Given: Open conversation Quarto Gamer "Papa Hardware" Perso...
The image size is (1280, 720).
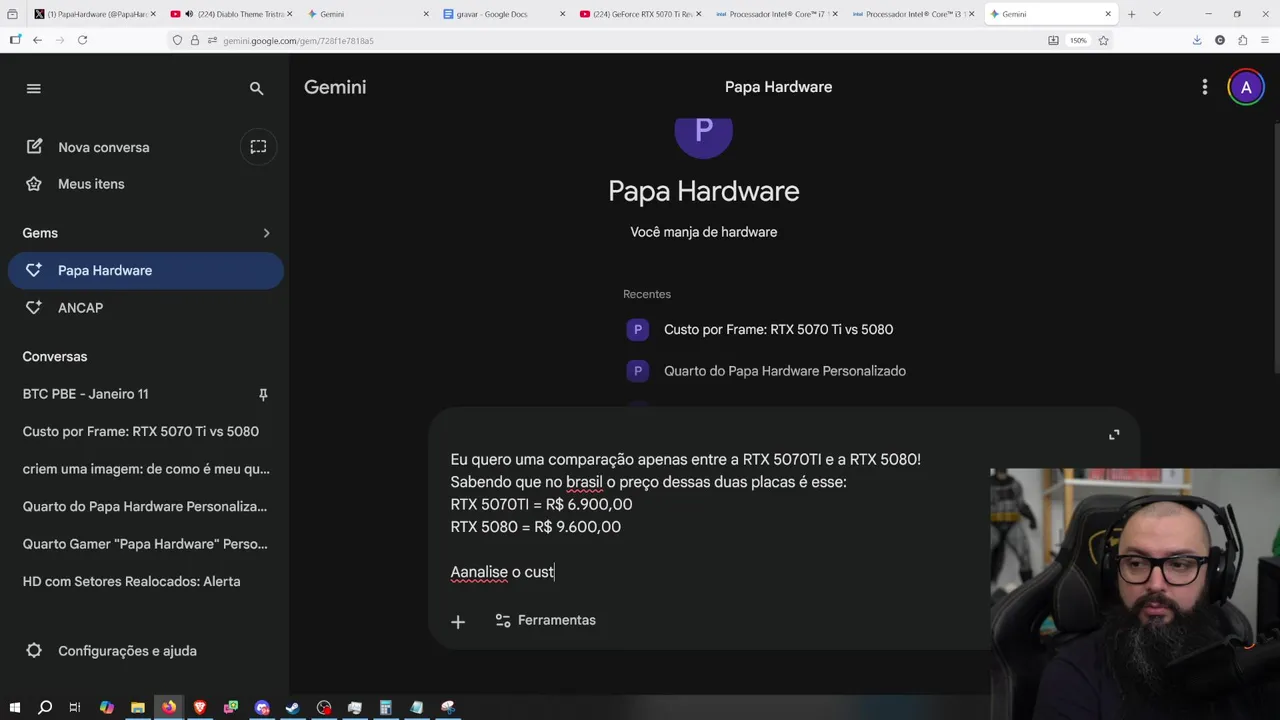Looking at the screenshot, I should [145, 544].
